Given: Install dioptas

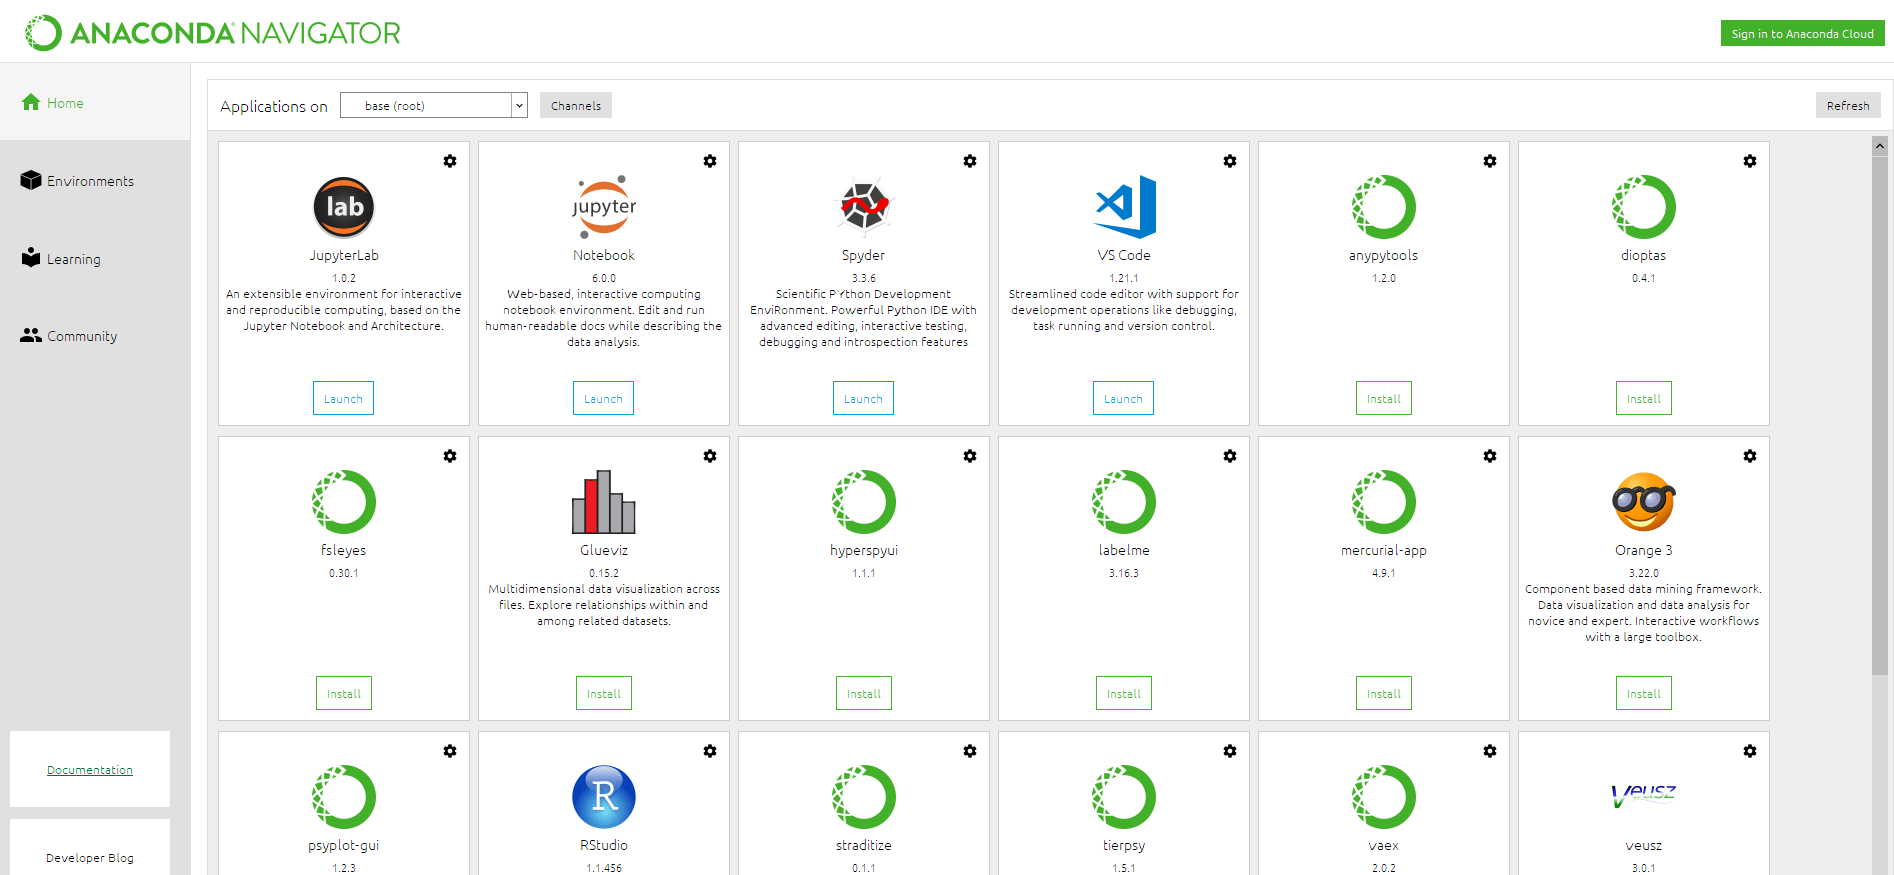Looking at the screenshot, I should [x=1644, y=398].
